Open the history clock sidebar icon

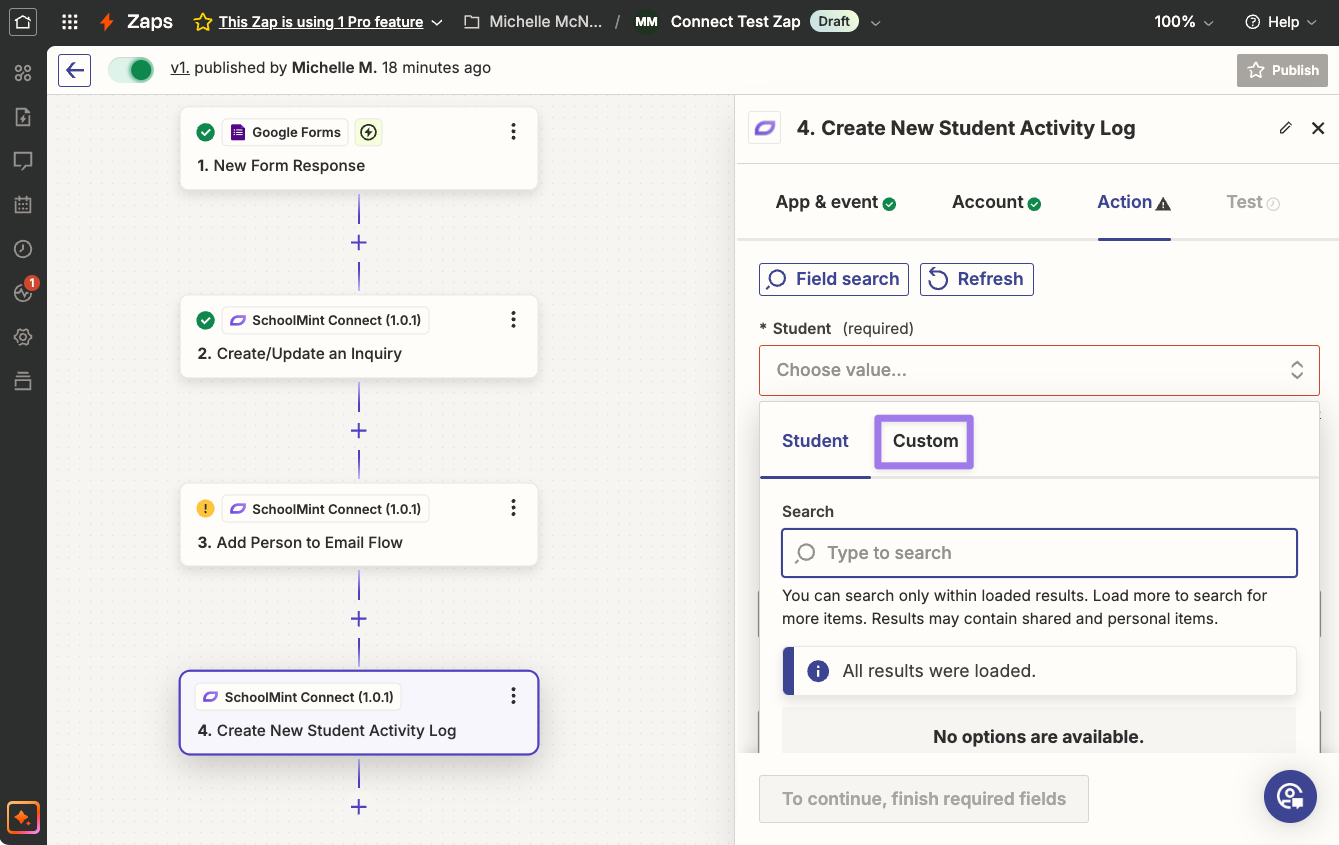(23, 249)
